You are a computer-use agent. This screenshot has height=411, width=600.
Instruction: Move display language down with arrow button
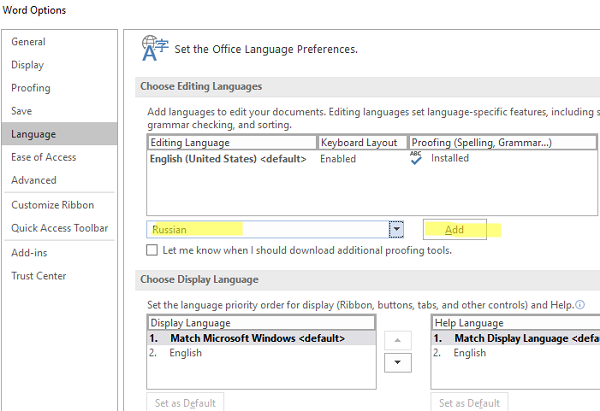point(398,362)
